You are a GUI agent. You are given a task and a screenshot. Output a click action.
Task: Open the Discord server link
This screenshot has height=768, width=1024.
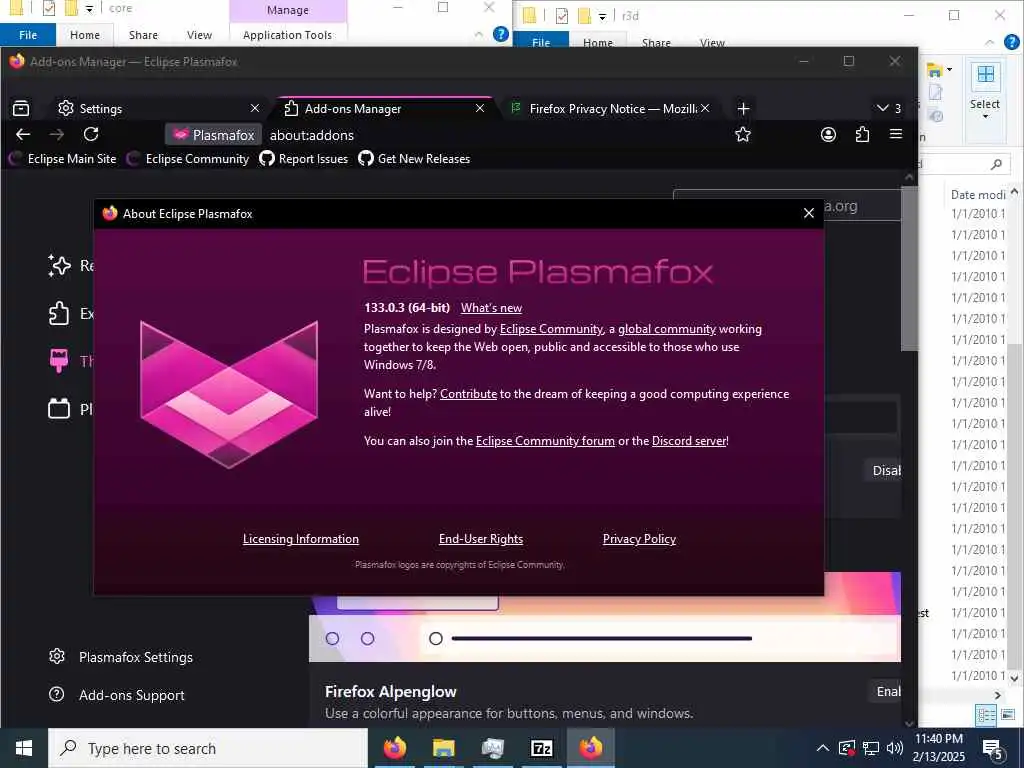[689, 441]
